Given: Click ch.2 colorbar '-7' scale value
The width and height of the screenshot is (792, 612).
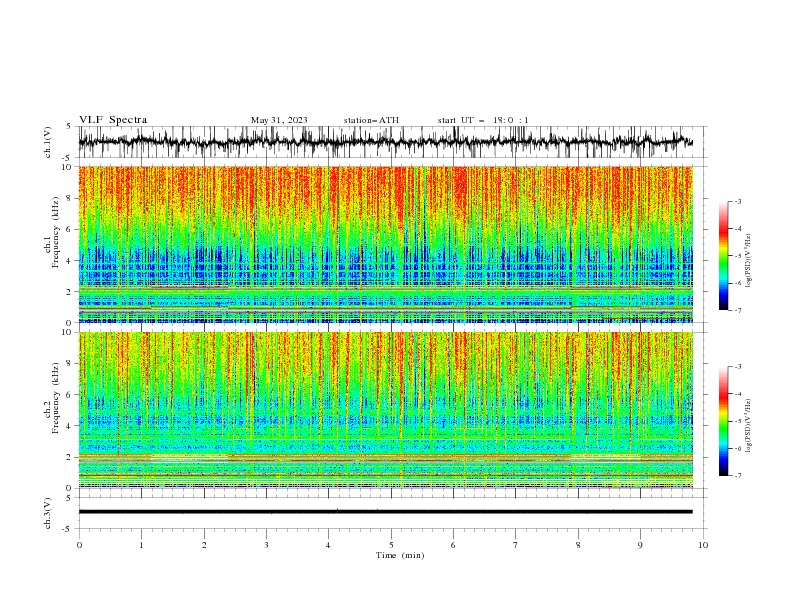Looking at the screenshot, I should point(738,476).
